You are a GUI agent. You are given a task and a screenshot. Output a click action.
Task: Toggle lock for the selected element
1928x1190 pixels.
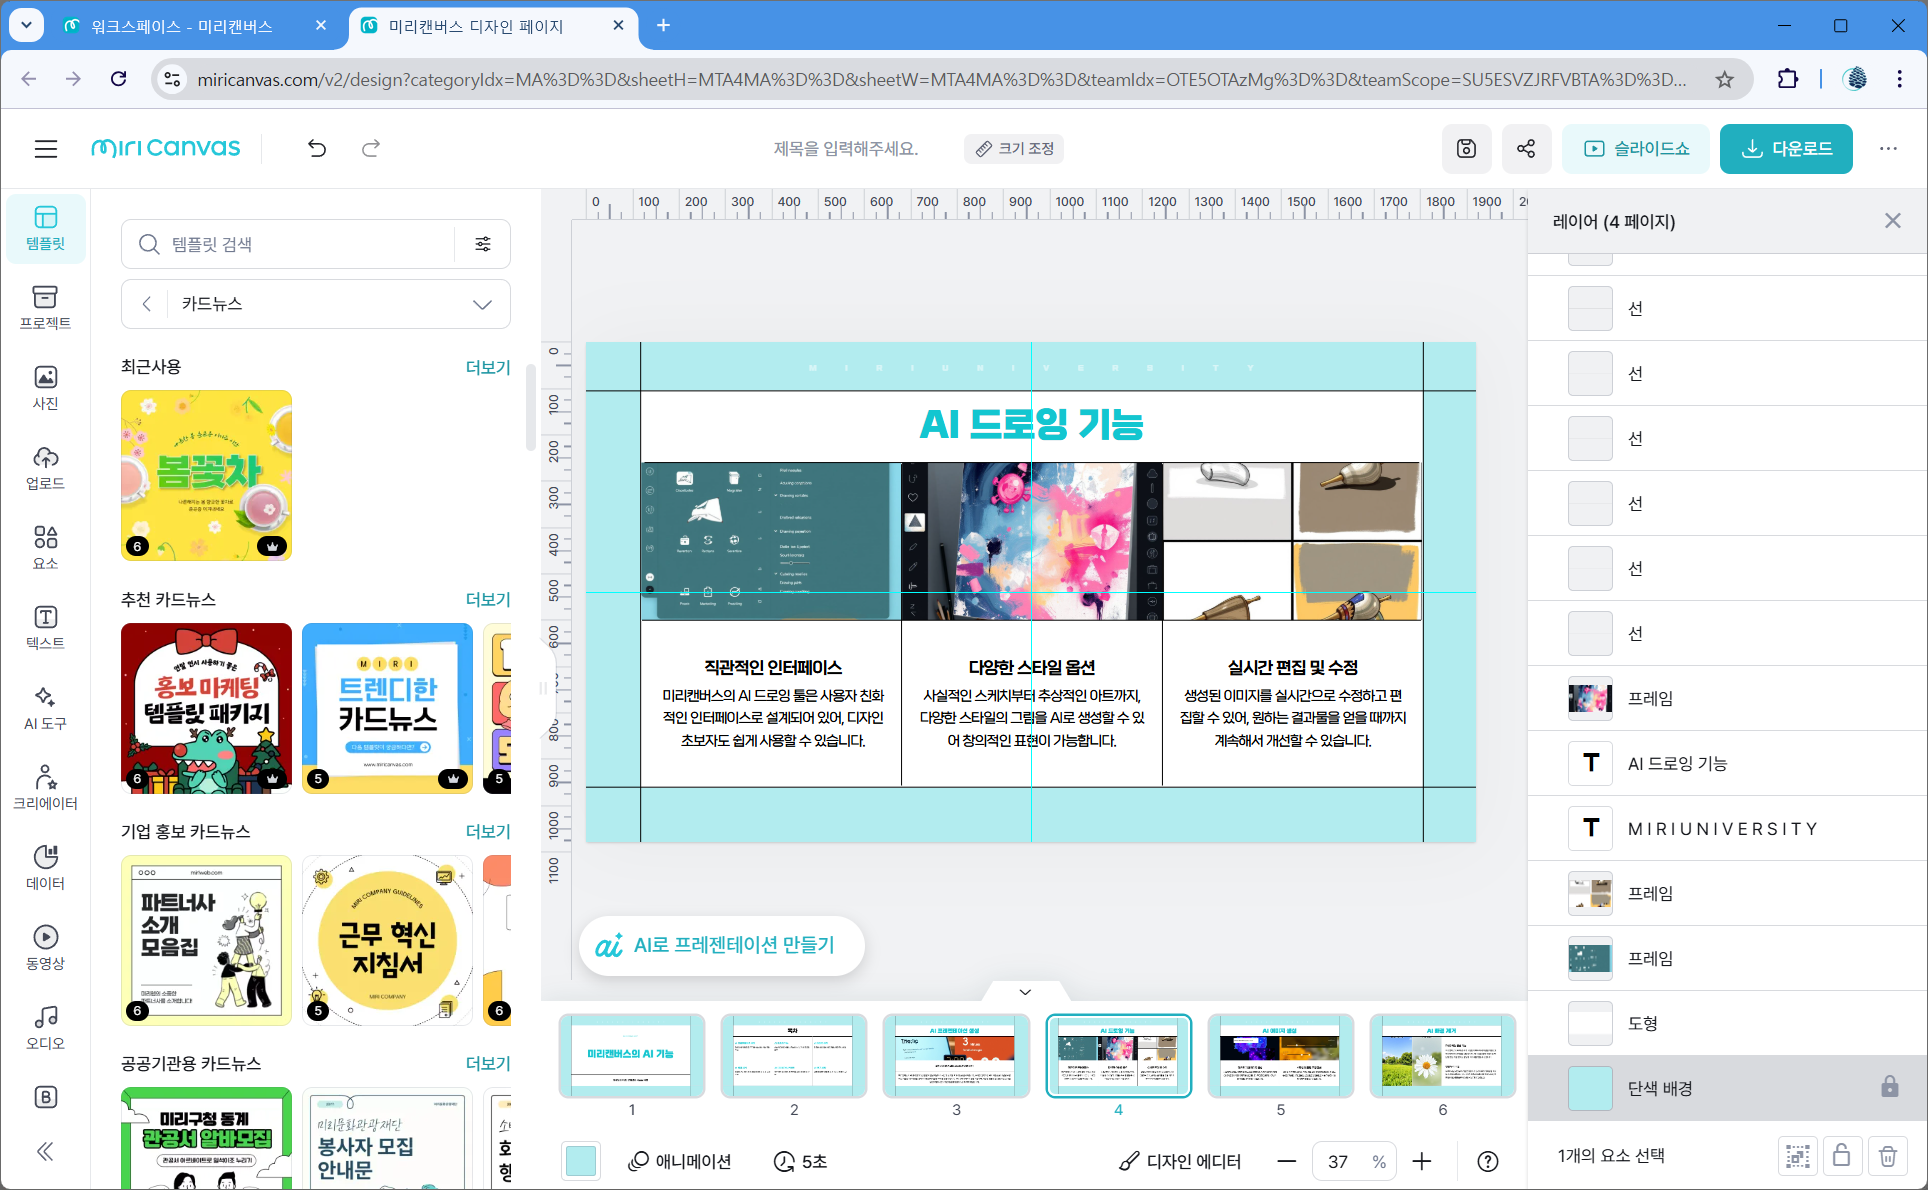(x=1841, y=1156)
